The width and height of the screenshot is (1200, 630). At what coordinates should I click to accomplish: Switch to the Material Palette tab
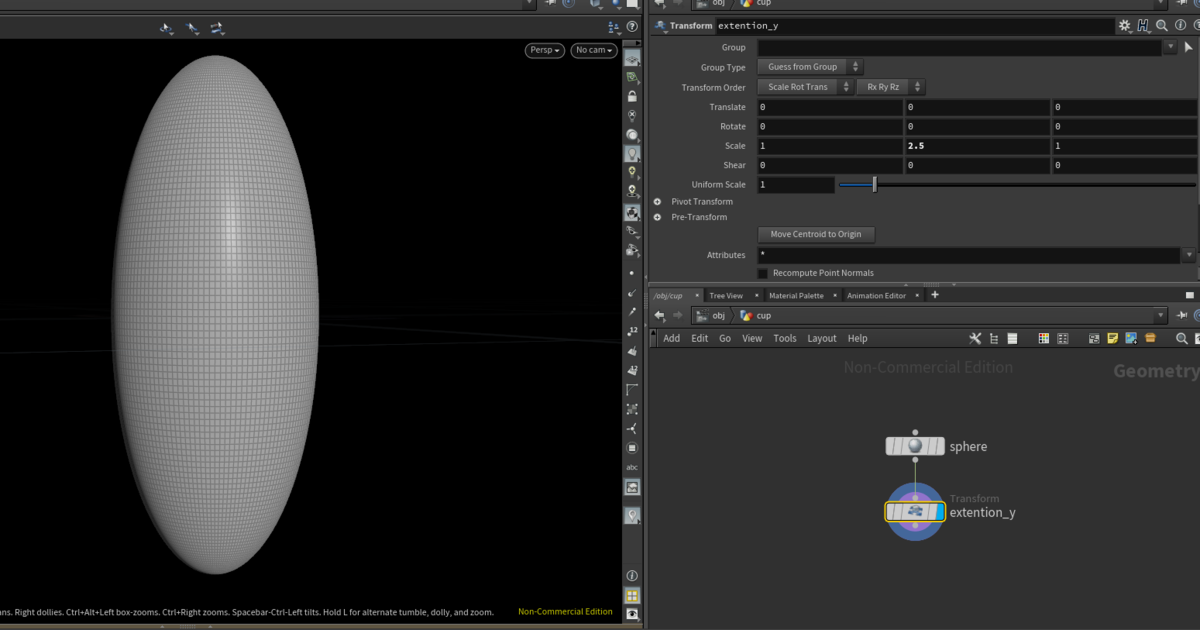point(796,296)
